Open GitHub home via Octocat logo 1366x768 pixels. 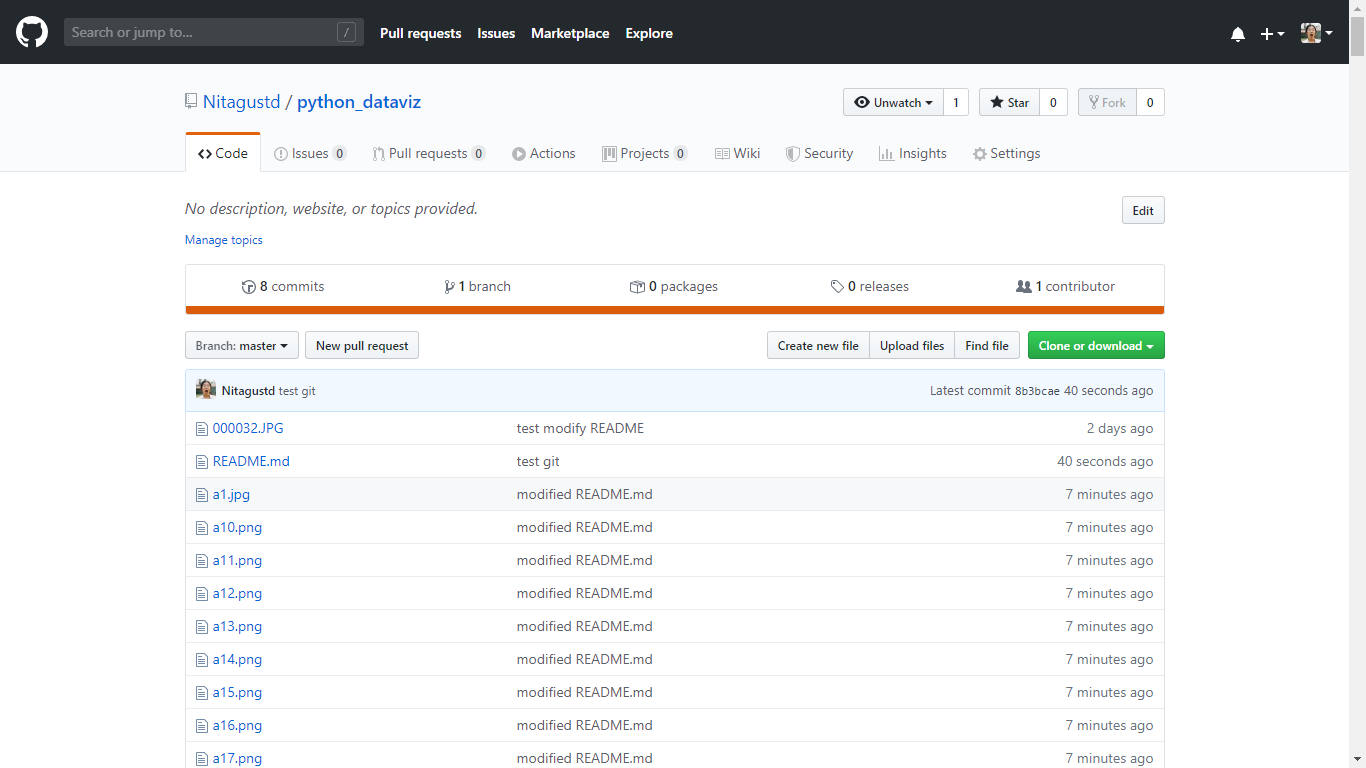[32, 32]
